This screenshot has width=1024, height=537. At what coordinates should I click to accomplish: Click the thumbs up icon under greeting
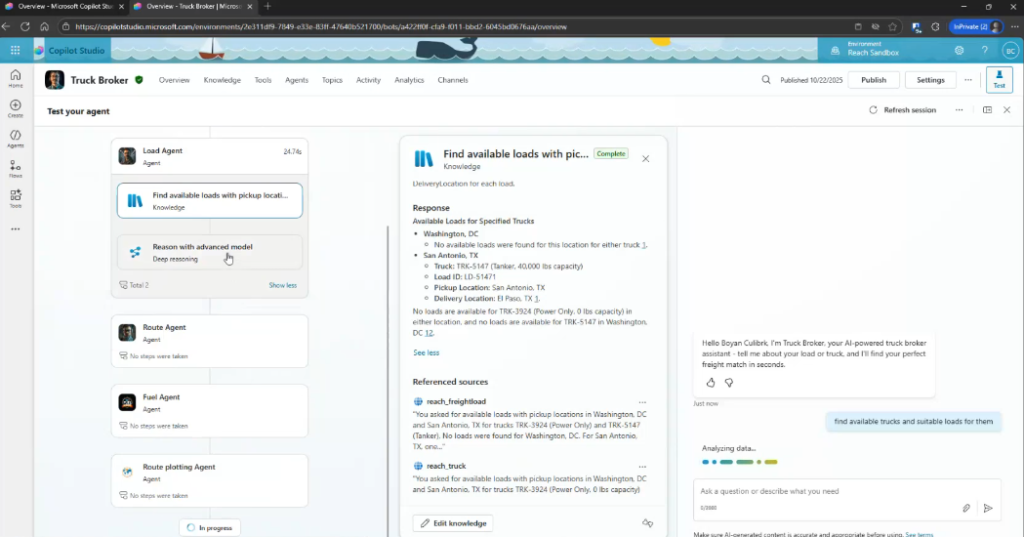coord(711,382)
